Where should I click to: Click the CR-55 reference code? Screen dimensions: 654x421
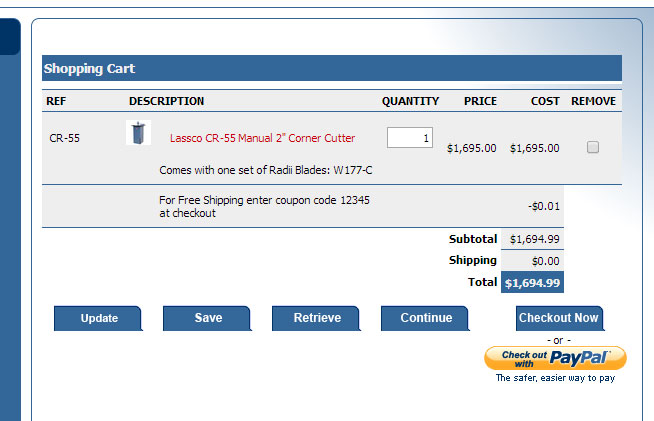pyautogui.click(x=64, y=138)
